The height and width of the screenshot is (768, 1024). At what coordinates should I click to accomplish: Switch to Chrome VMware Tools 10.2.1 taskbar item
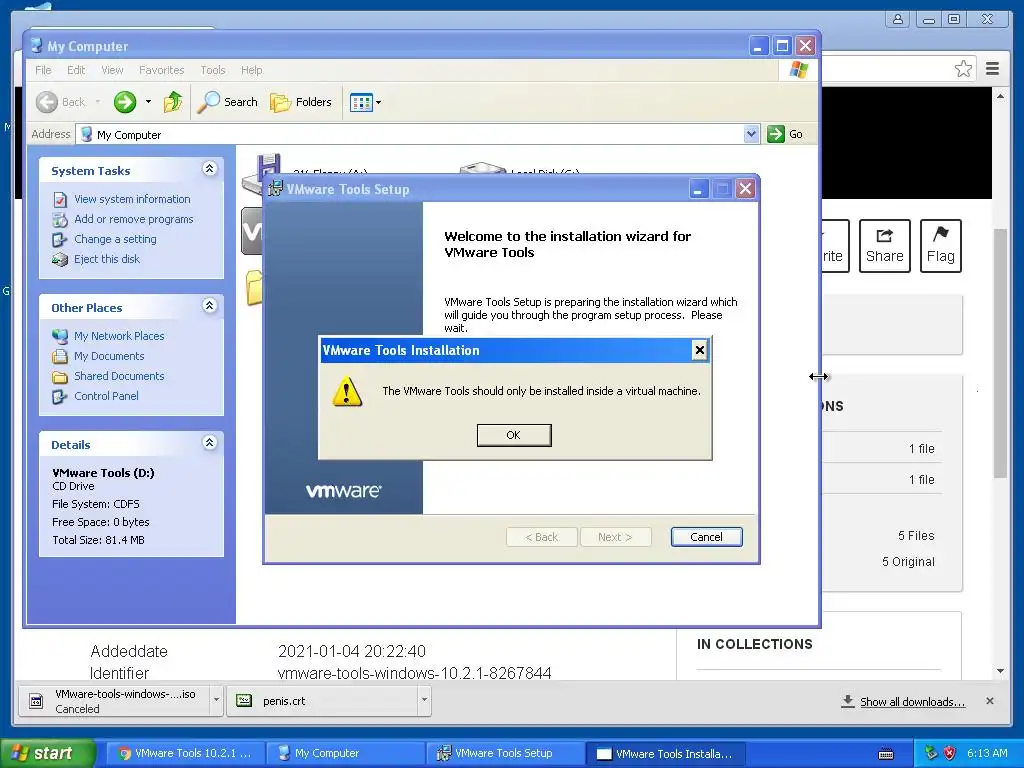[x=185, y=753]
